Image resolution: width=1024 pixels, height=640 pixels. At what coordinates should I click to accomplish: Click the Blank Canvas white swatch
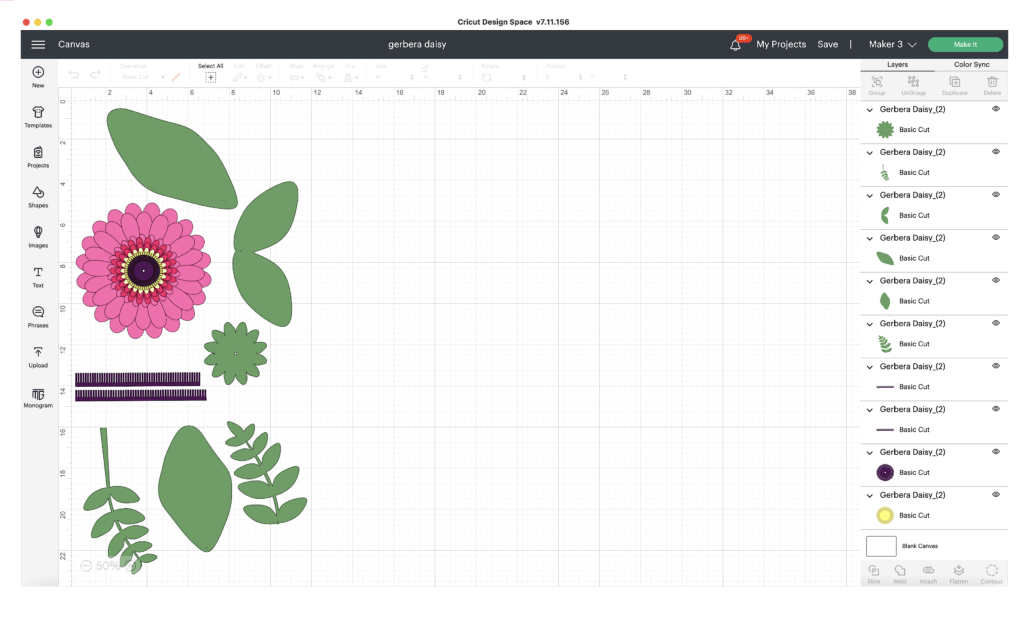coord(881,546)
